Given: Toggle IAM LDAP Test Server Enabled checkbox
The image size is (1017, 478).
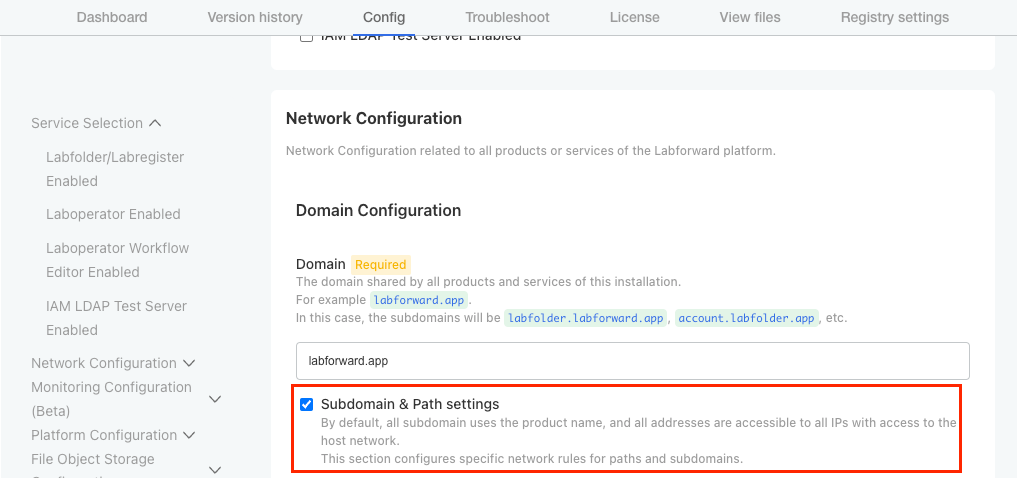Looking at the screenshot, I should click(306, 38).
